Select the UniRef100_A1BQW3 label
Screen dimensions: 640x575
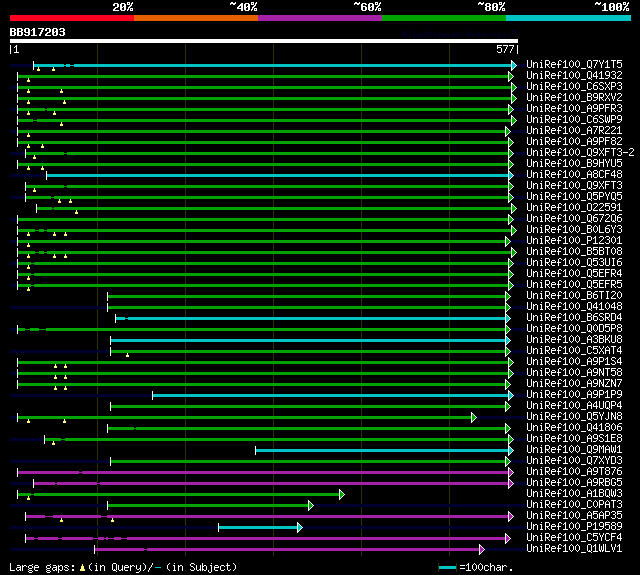coord(574,494)
